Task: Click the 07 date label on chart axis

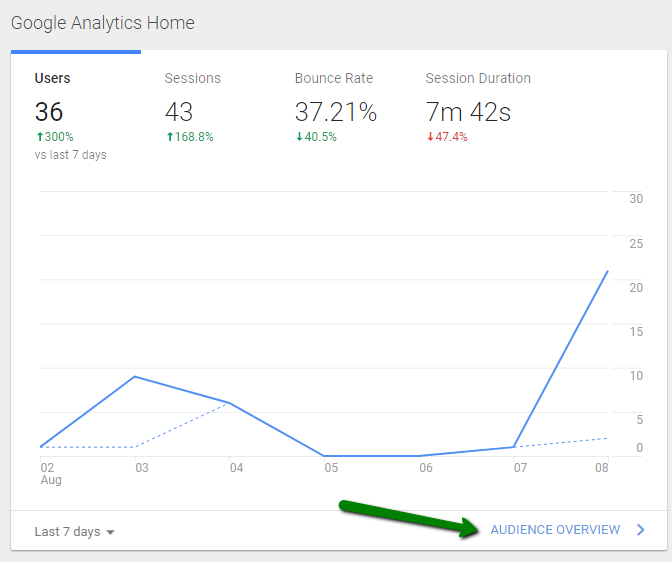Action: click(521, 467)
